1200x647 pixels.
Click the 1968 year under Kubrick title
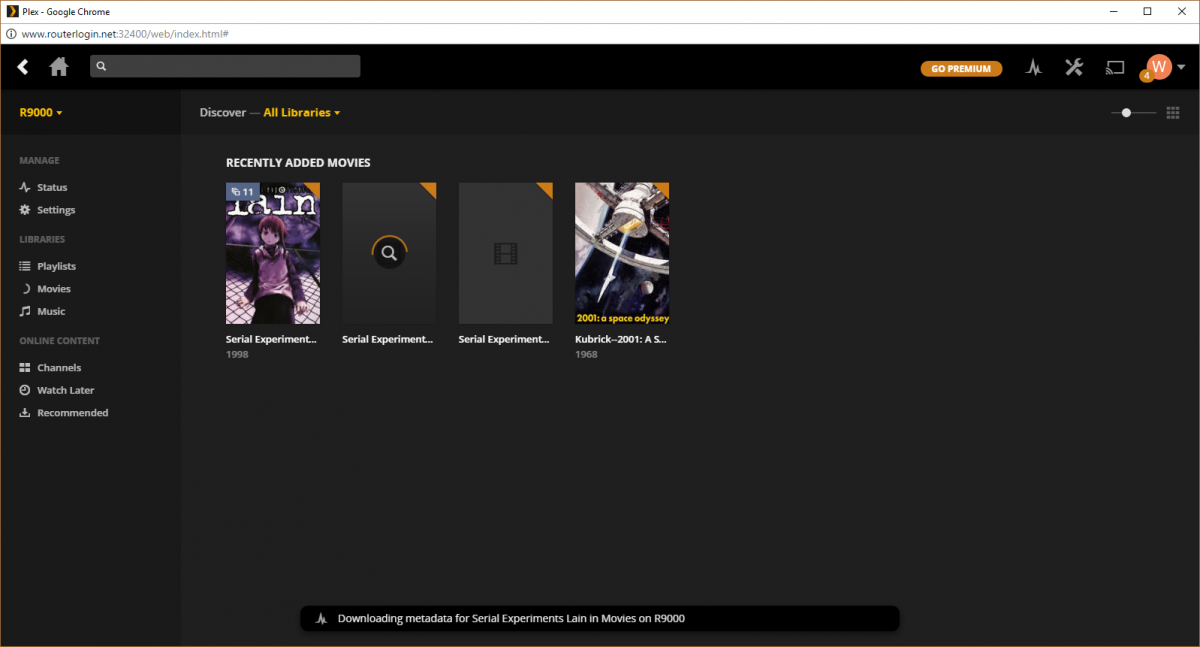[586, 355]
